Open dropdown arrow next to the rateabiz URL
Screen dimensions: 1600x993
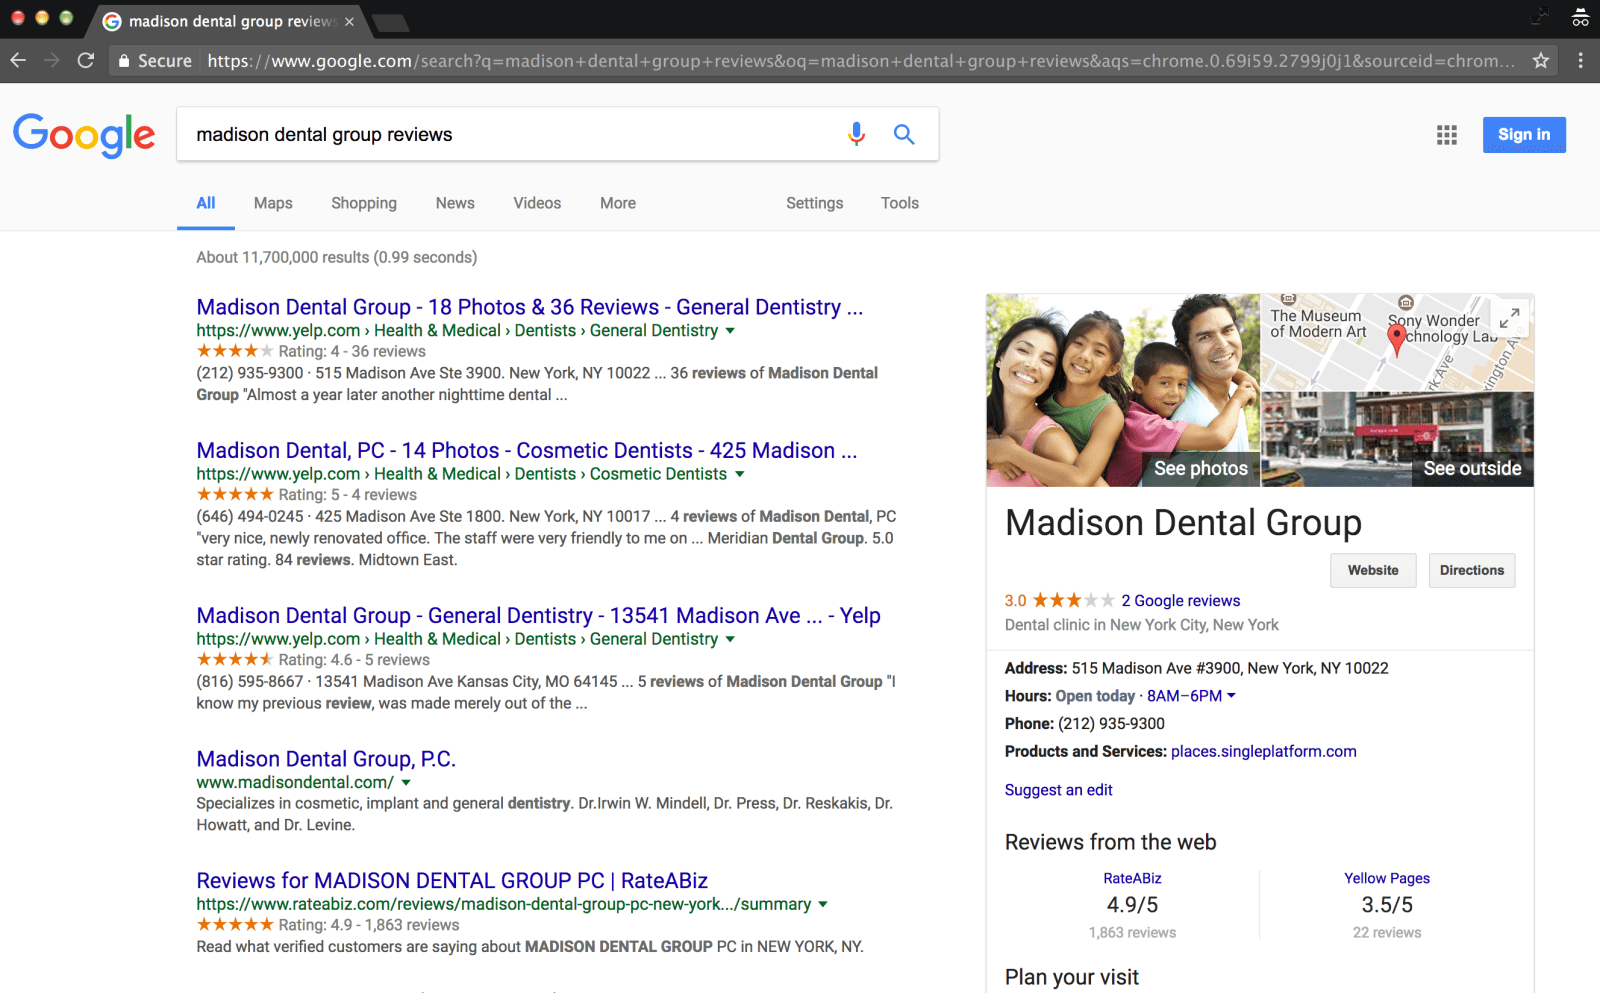tap(823, 904)
